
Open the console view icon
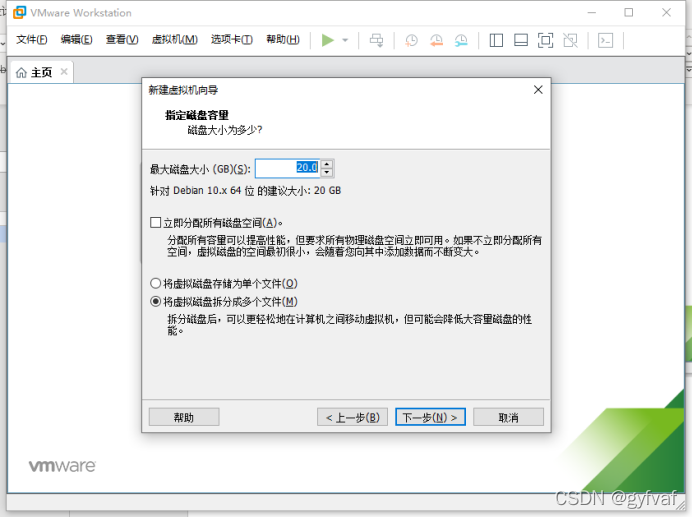point(605,40)
